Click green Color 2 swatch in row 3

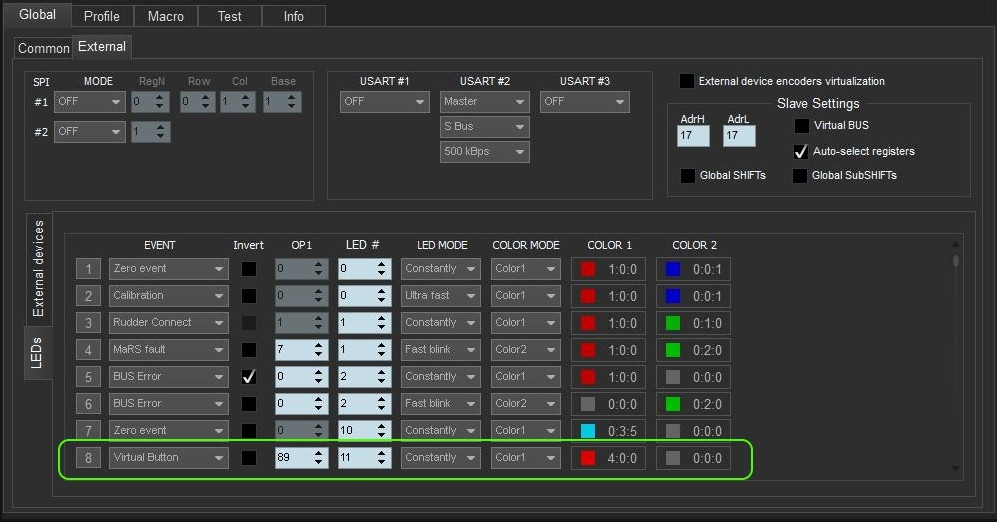673,323
